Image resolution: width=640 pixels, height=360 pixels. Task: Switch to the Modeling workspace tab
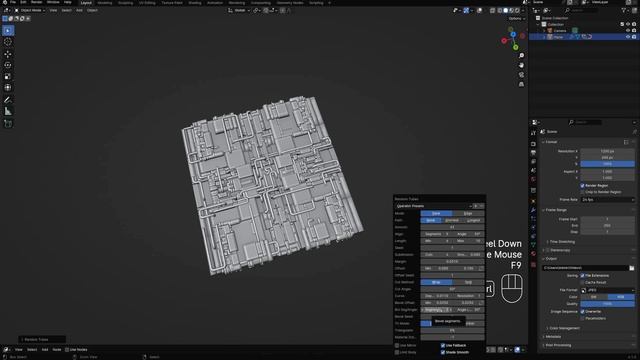click(104, 3)
